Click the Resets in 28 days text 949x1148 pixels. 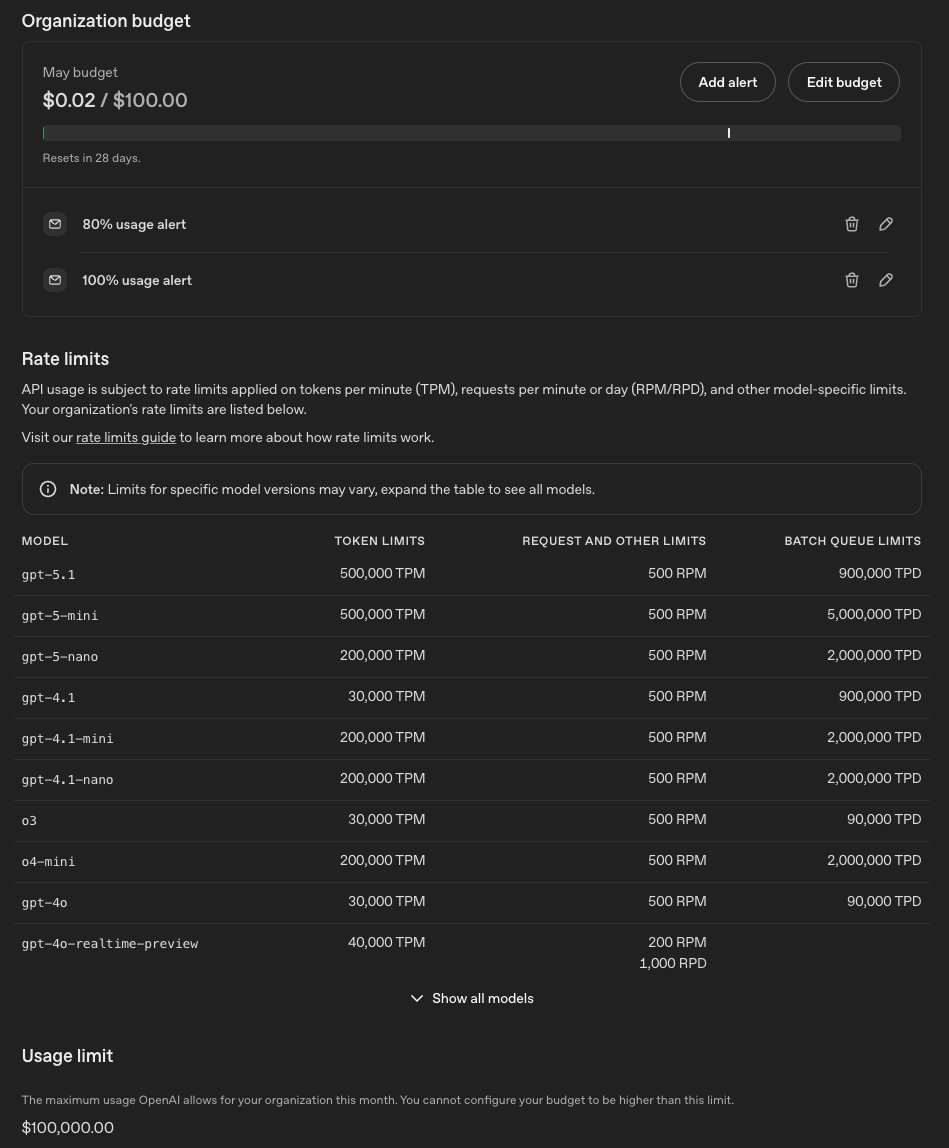click(92, 158)
